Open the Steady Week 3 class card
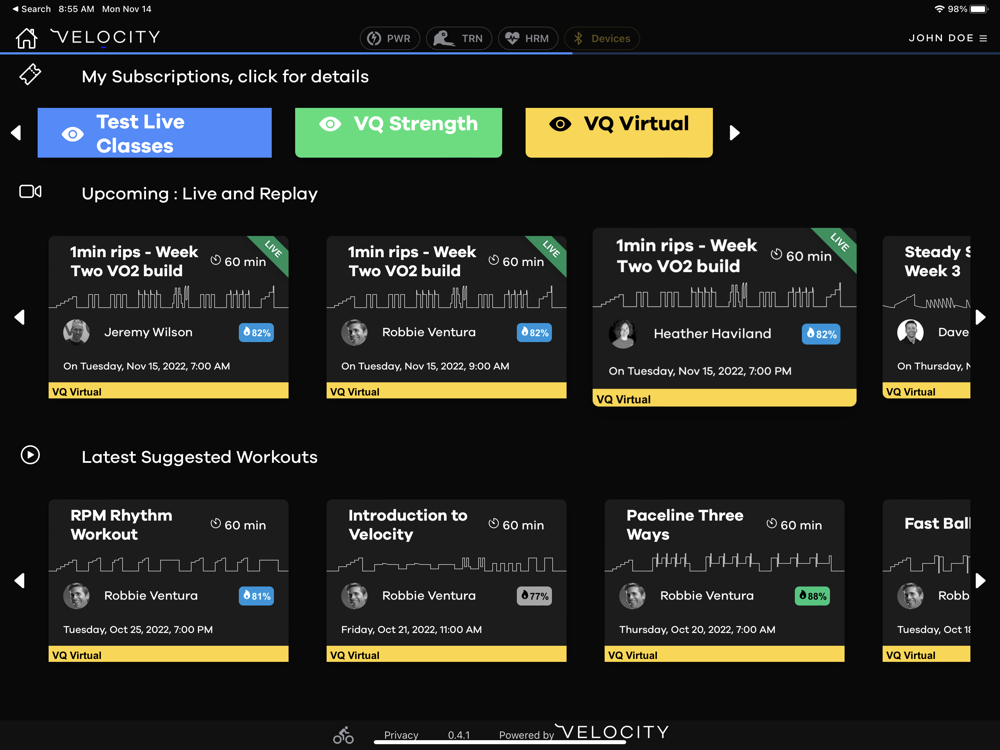 click(x=926, y=317)
